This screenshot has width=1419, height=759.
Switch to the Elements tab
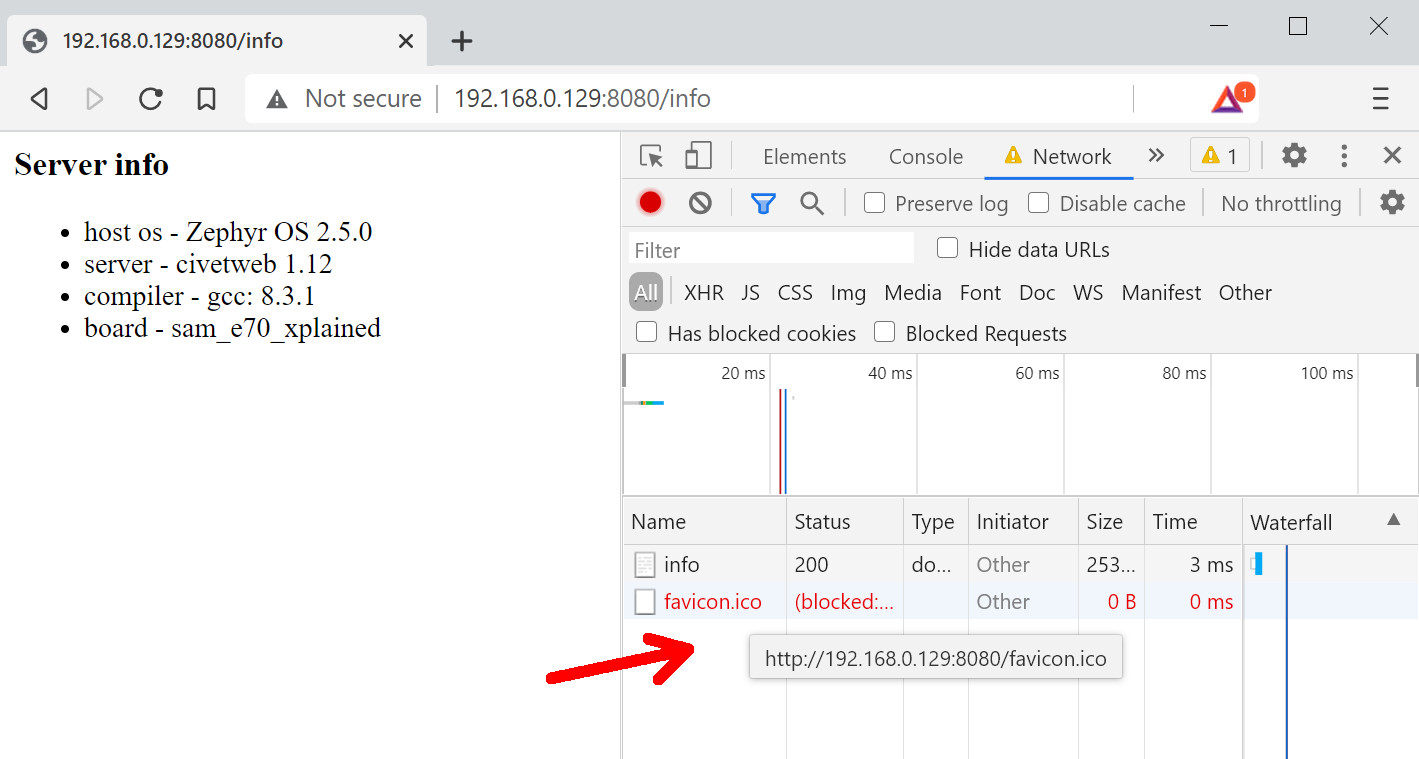(x=804, y=156)
